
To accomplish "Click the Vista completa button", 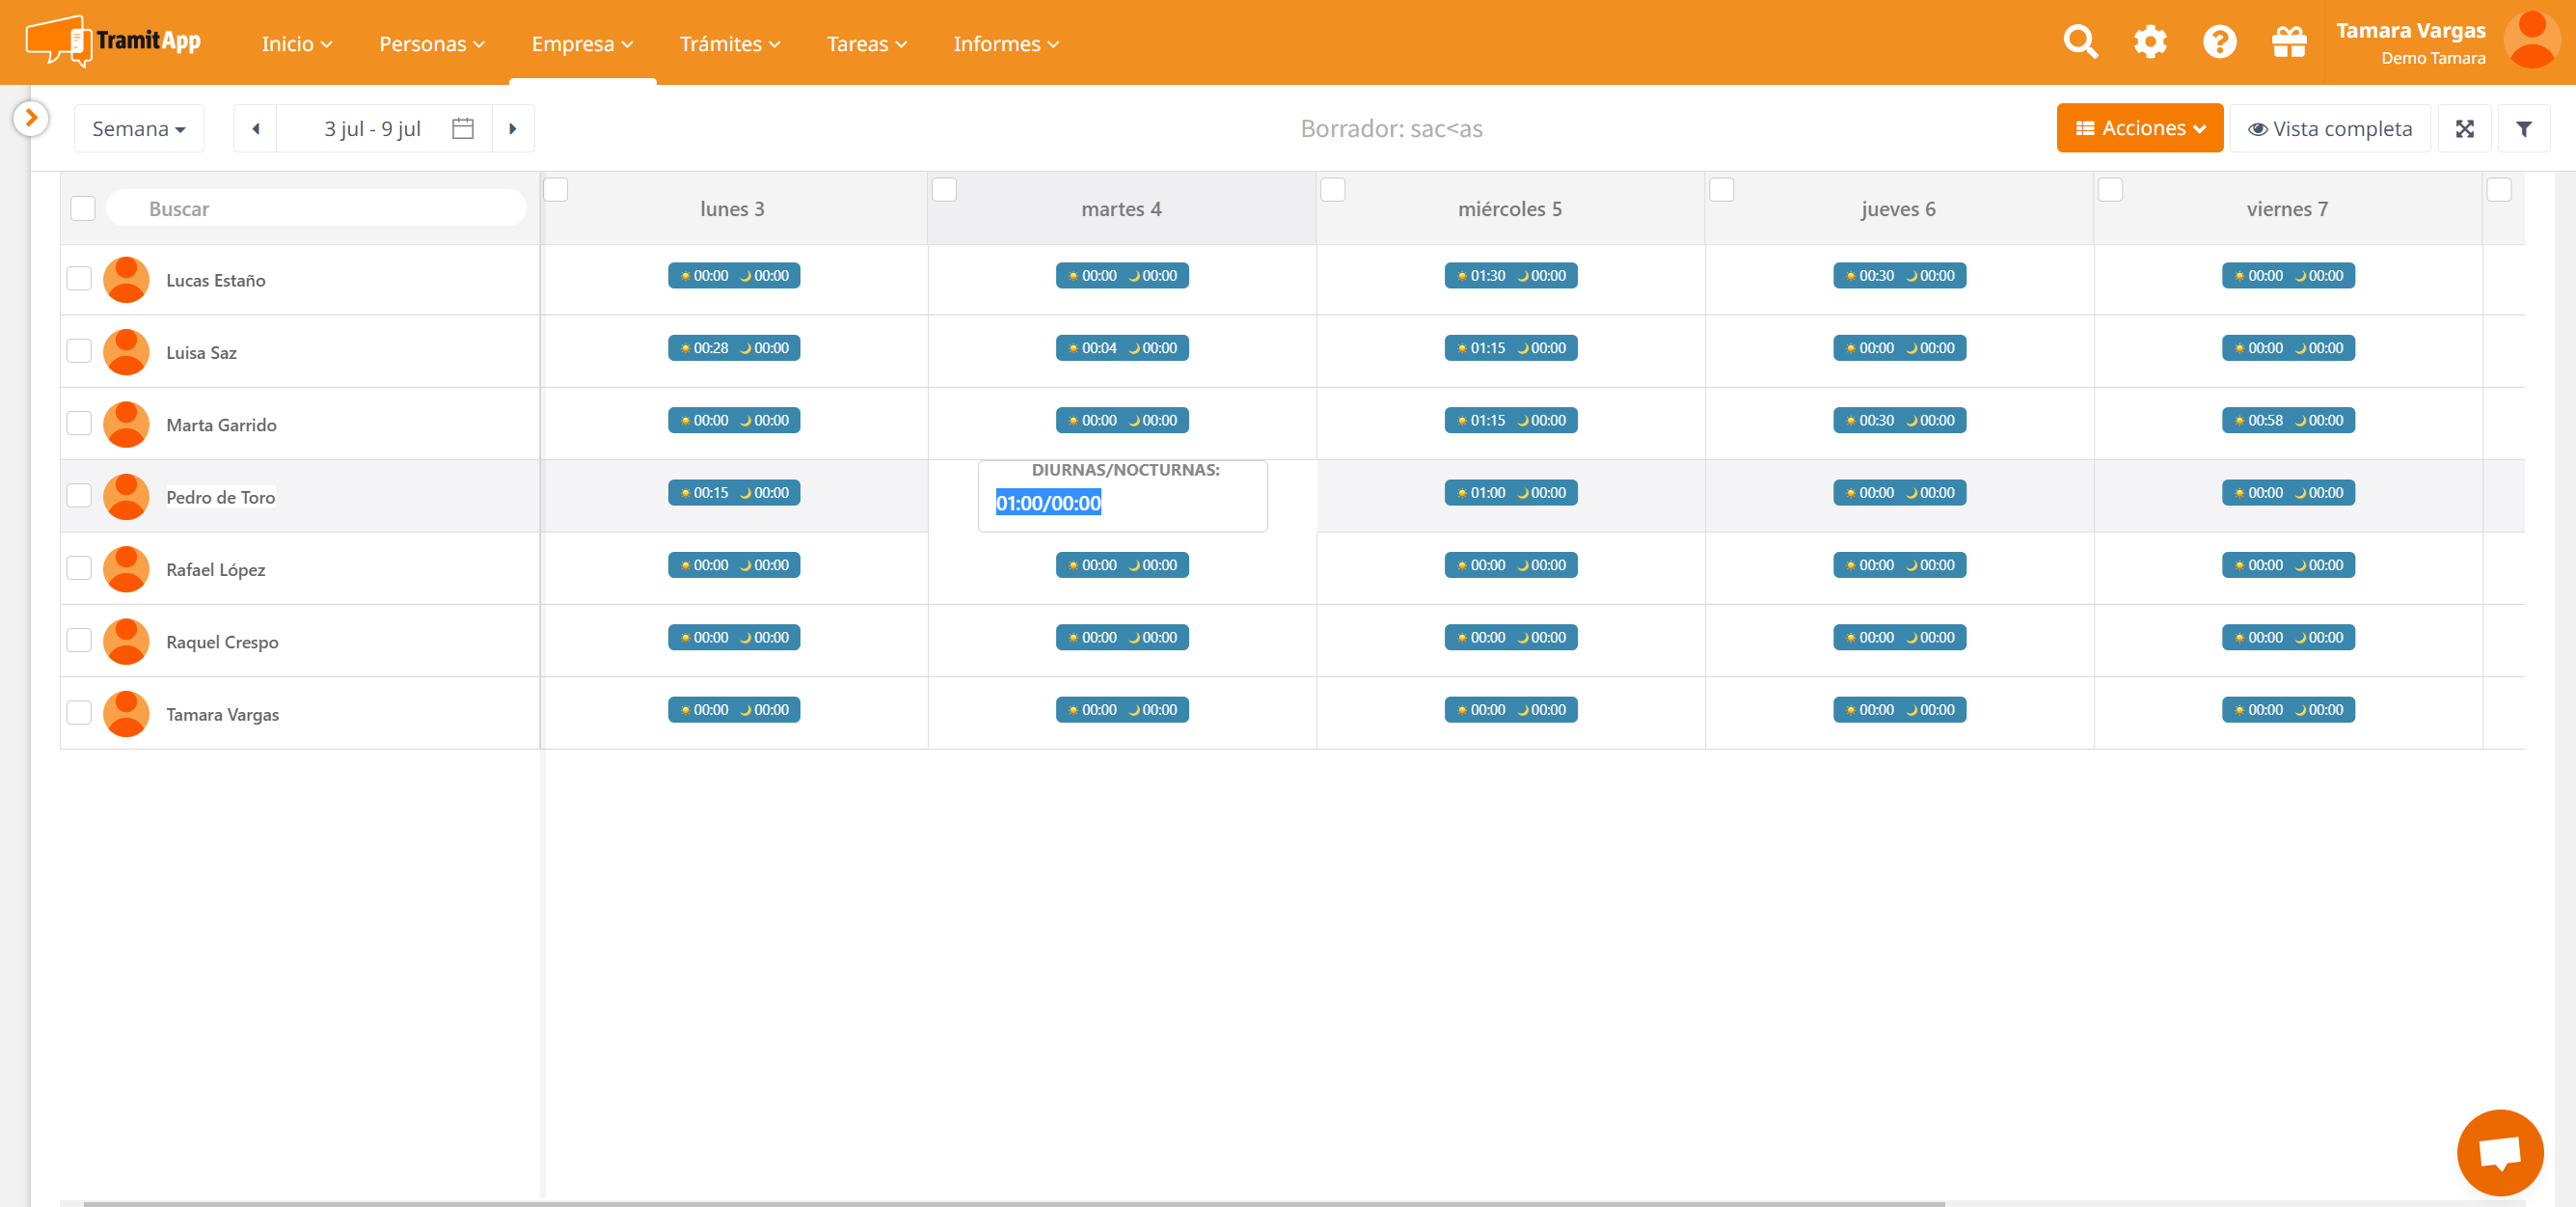I will click(2329, 129).
